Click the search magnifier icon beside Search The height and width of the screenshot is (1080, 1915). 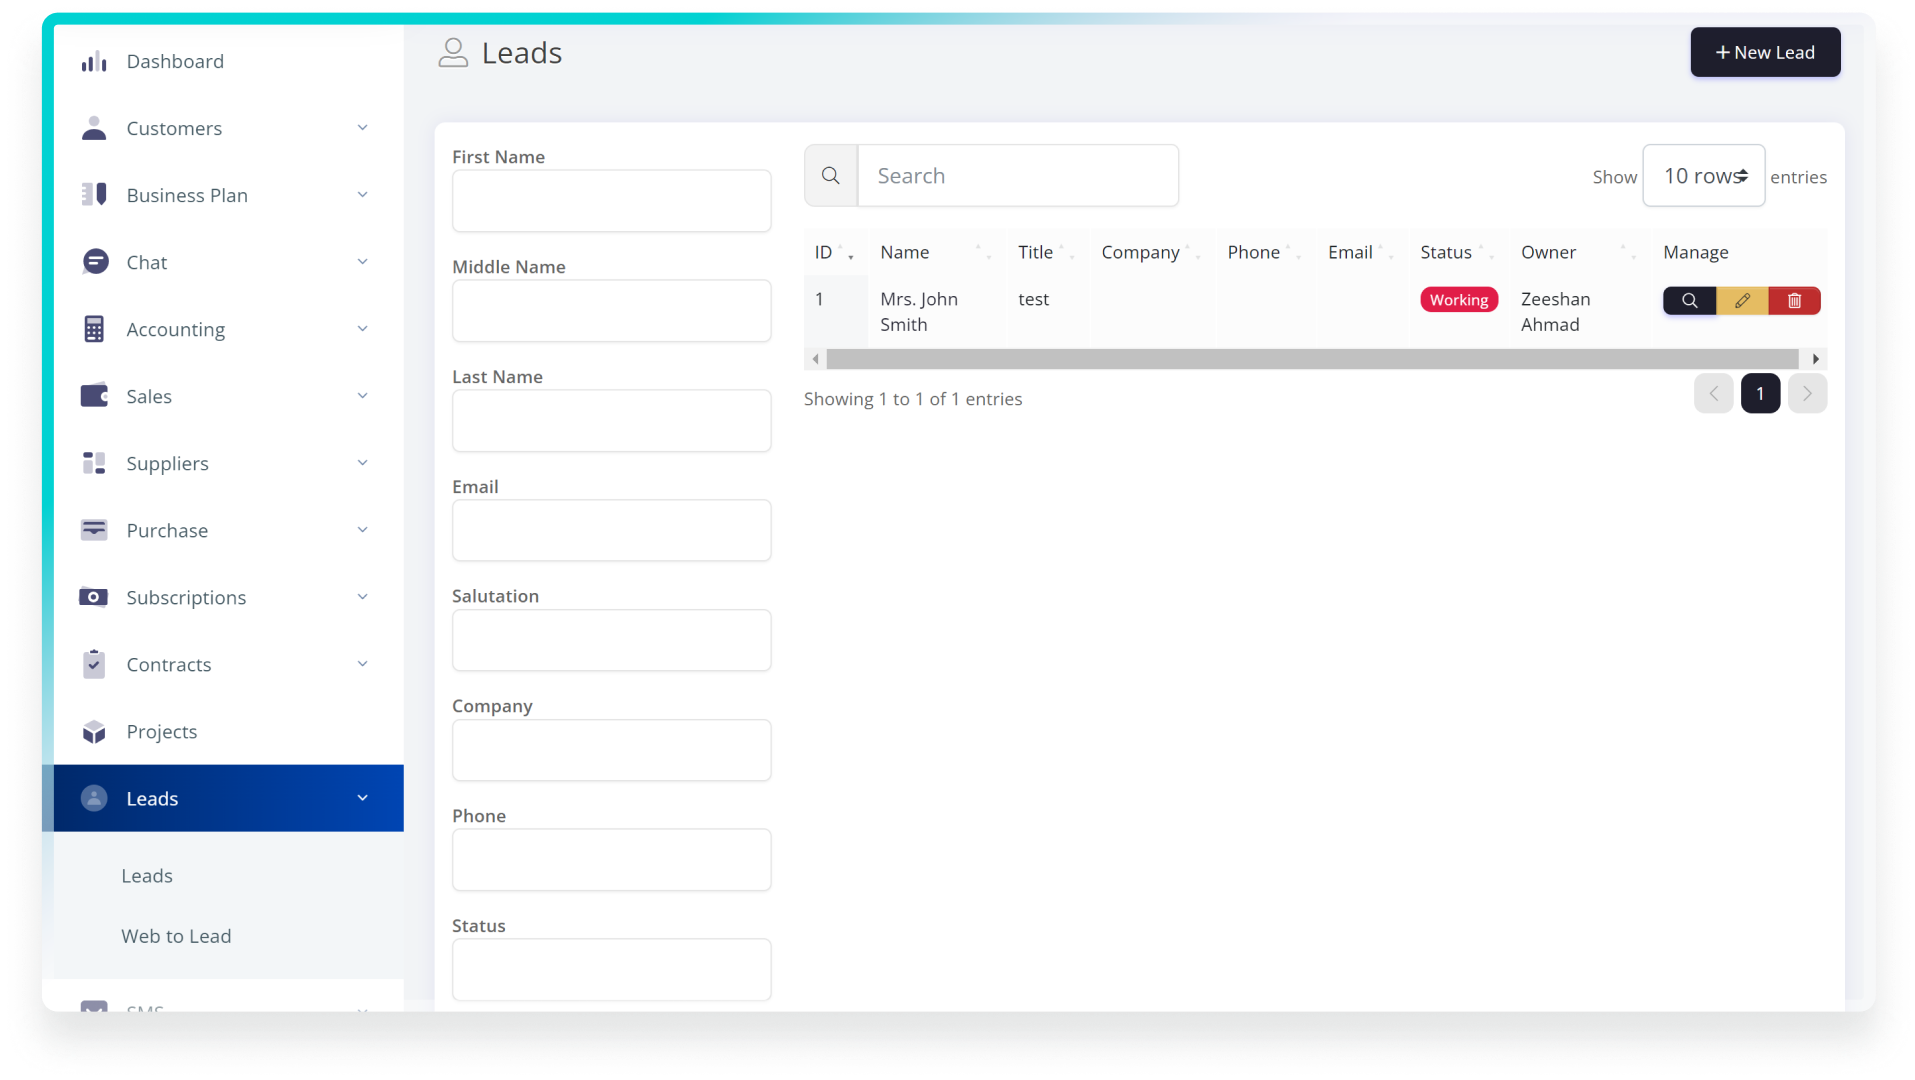[831, 176]
